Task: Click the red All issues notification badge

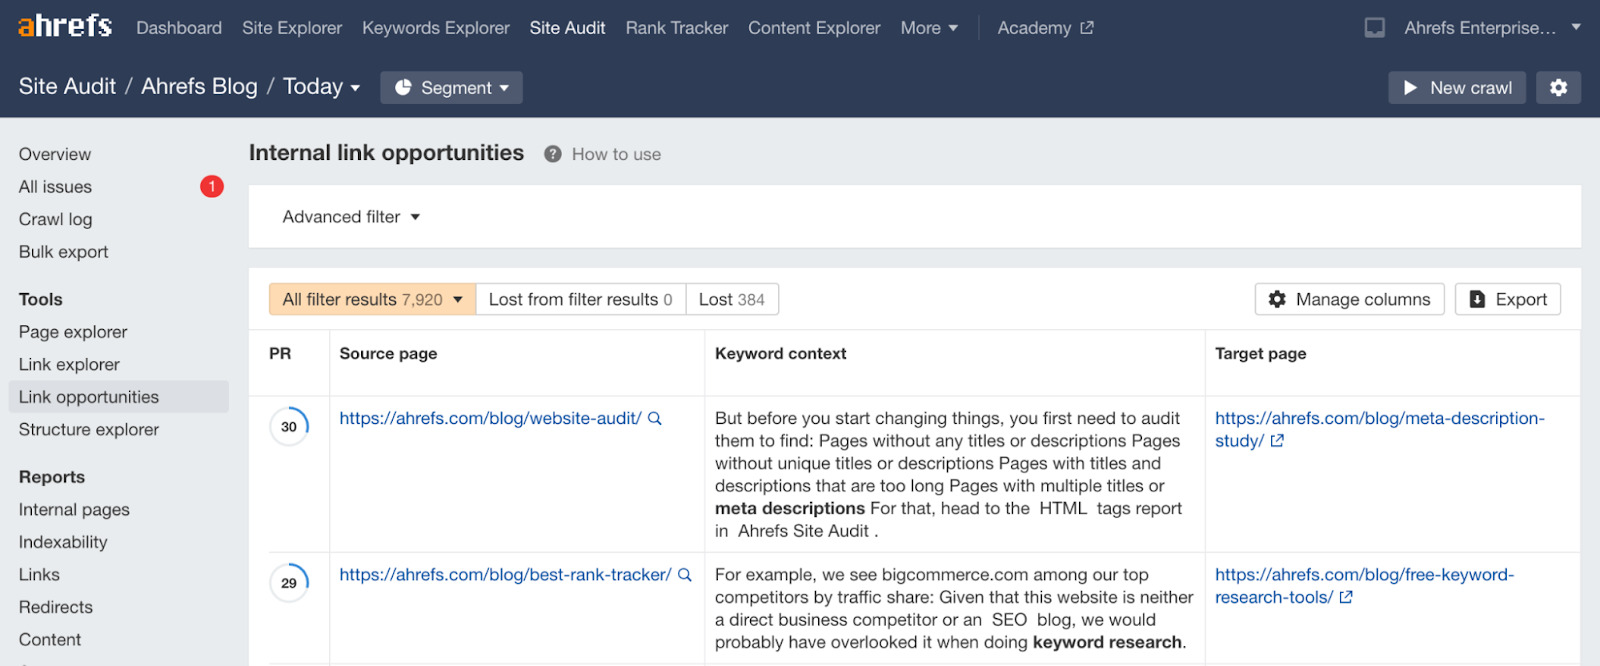Action: (x=212, y=187)
